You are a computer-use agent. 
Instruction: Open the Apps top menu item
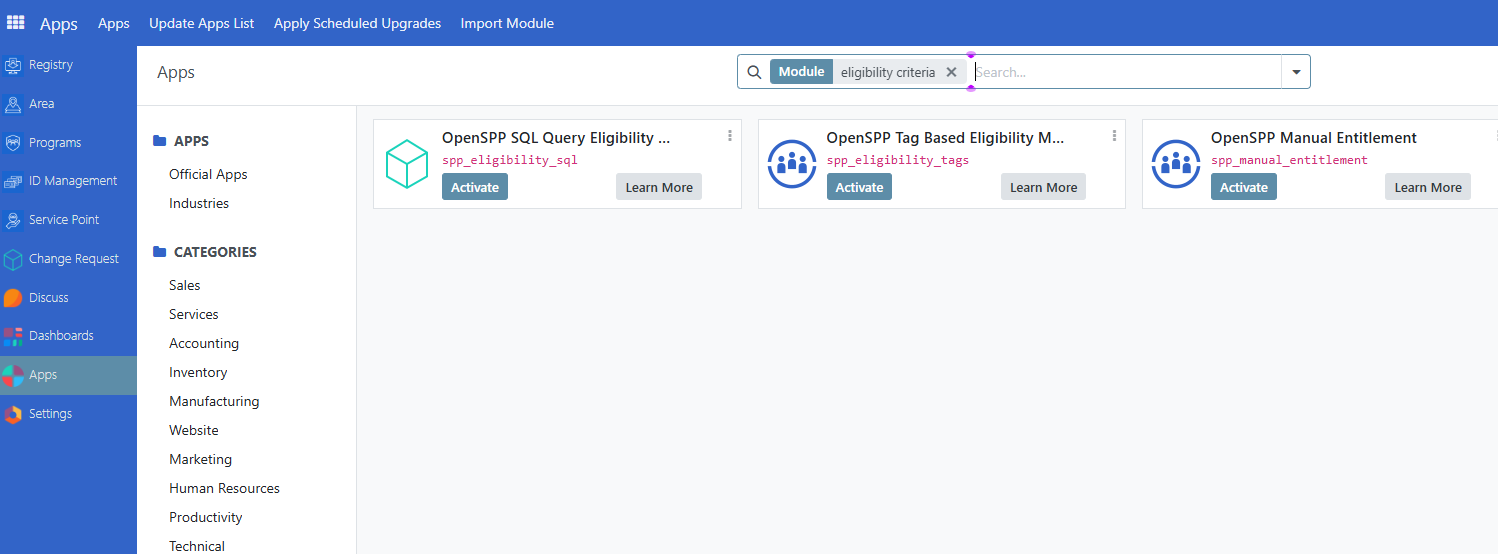(114, 23)
